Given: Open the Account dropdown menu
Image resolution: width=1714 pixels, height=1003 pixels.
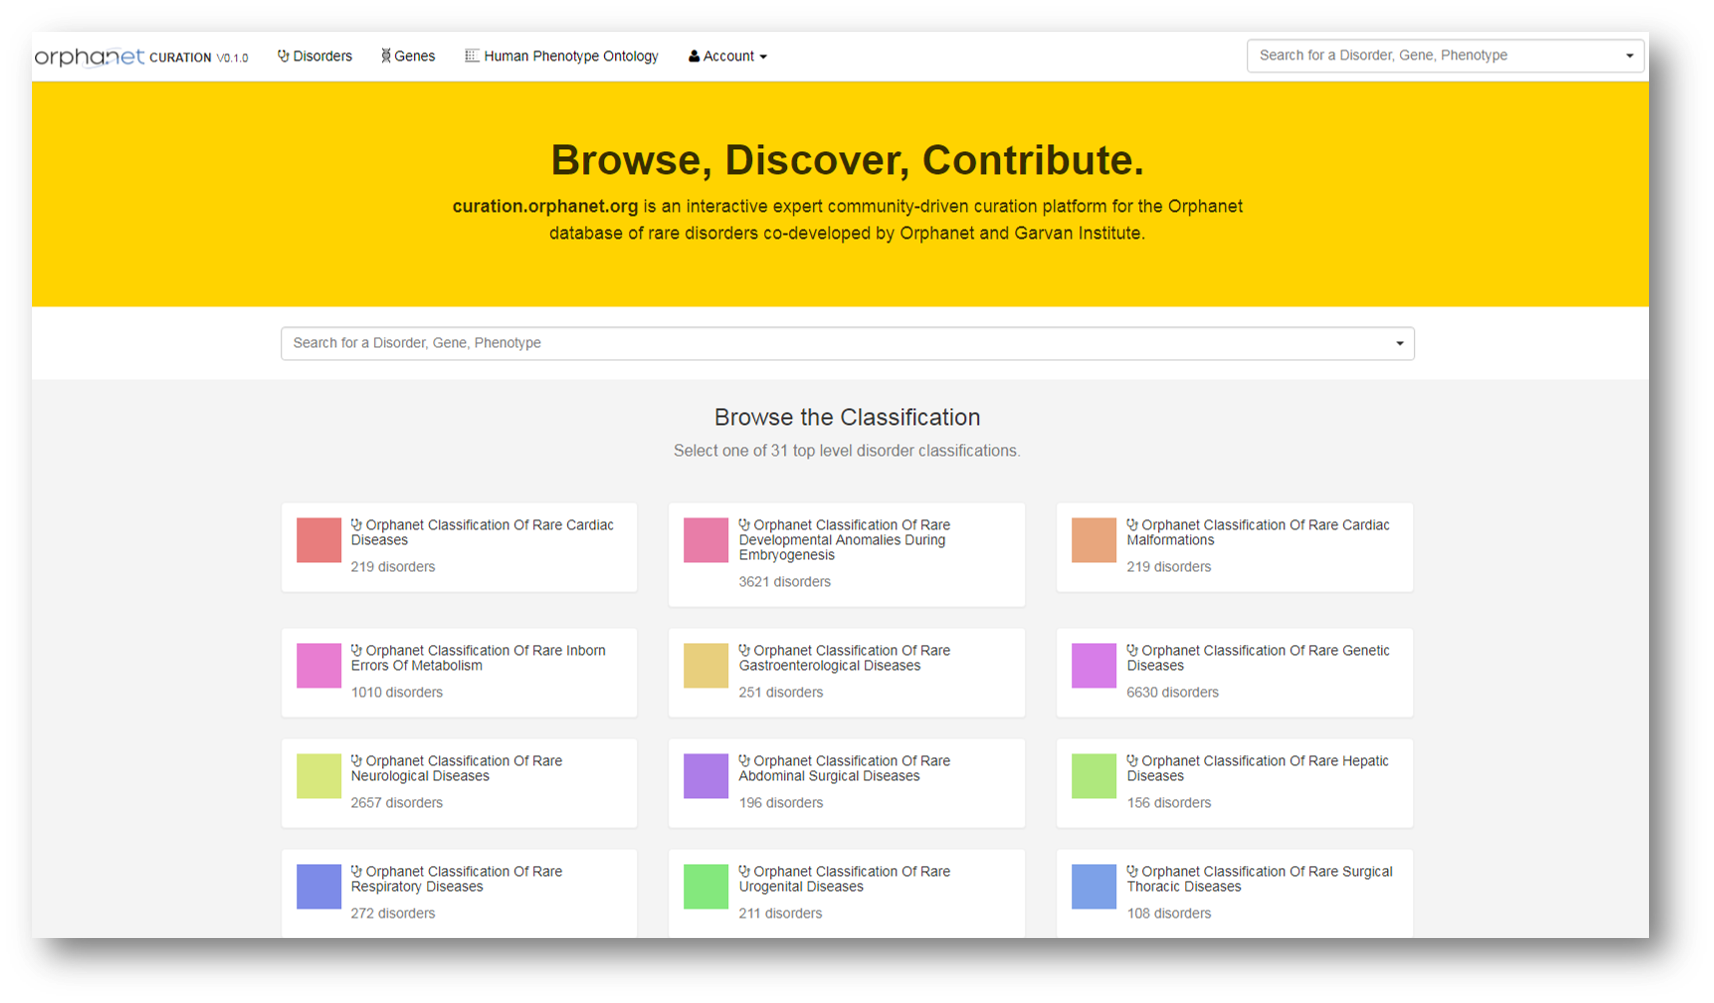Looking at the screenshot, I should click(x=728, y=57).
